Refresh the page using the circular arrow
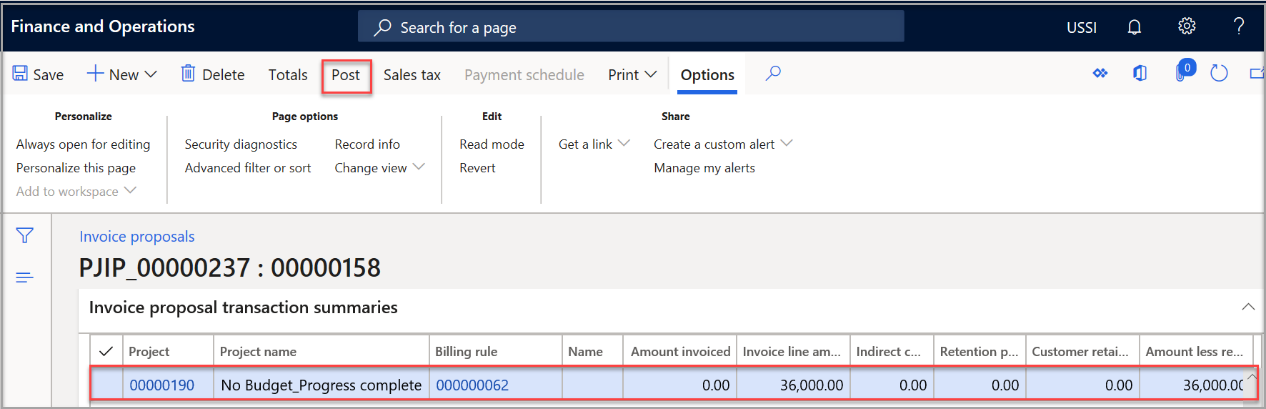The width and height of the screenshot is (1266, 409). click(1218, 74)
